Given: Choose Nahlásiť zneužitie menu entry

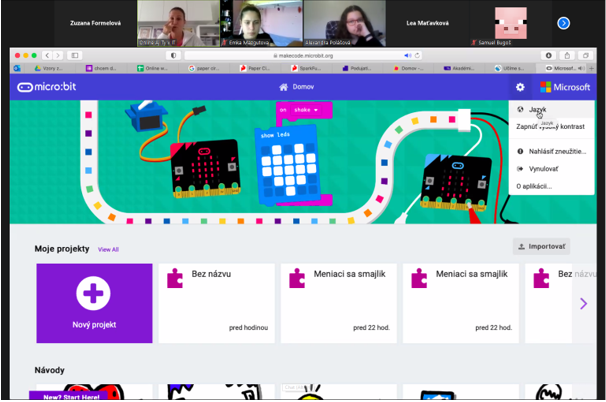Looking at the screenshot, I should click(x=552, y=152).
